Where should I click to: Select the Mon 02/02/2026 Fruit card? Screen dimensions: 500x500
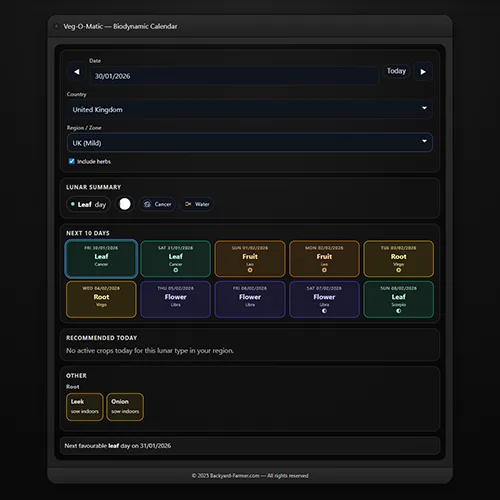pos(324,259)
